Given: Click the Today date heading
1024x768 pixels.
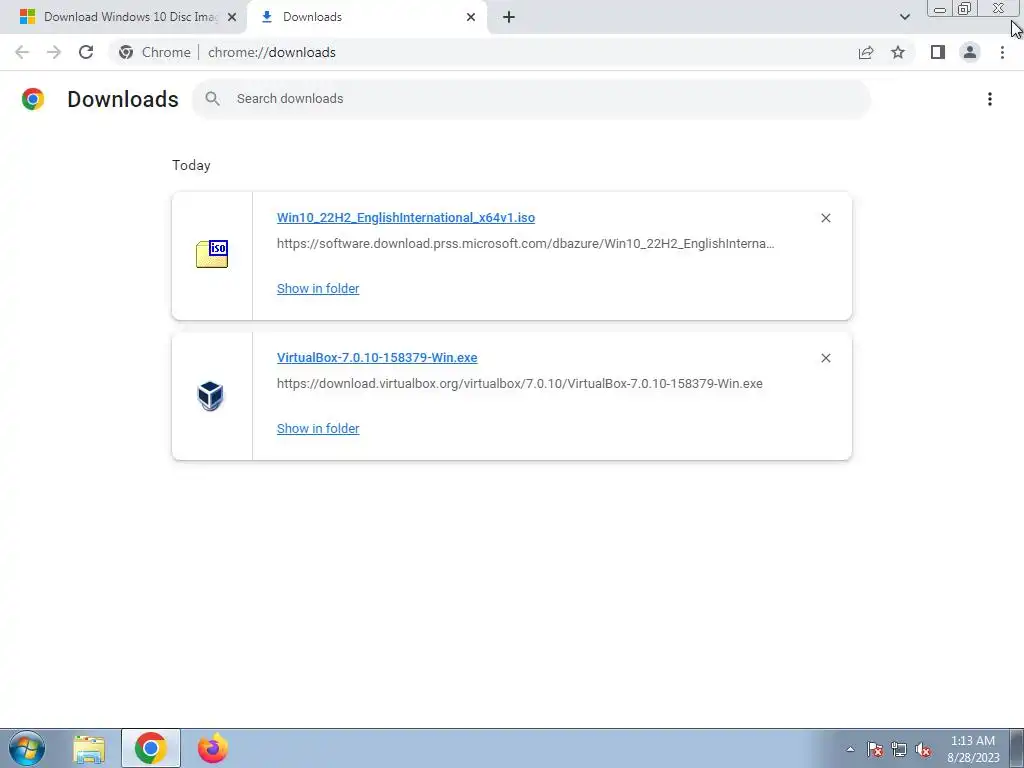Looking at the screenshot, I should (191, 165).
